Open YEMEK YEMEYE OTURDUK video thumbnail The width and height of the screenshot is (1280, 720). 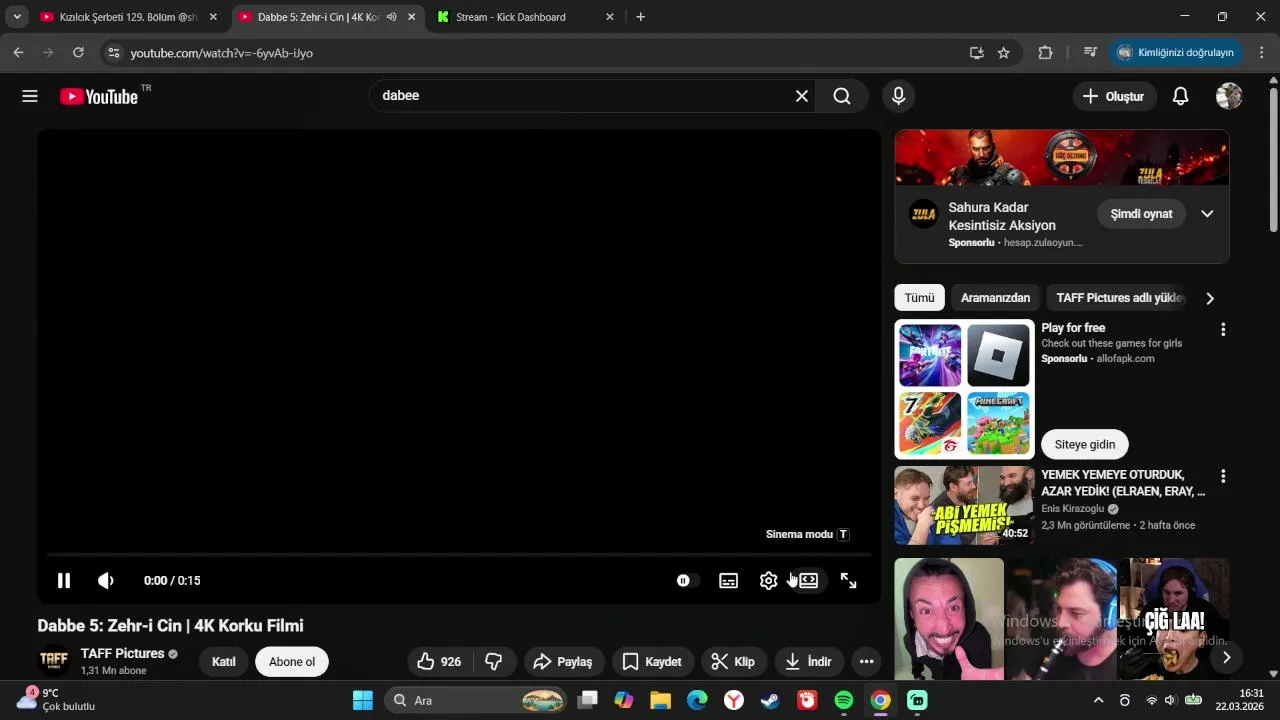point(964,505)
